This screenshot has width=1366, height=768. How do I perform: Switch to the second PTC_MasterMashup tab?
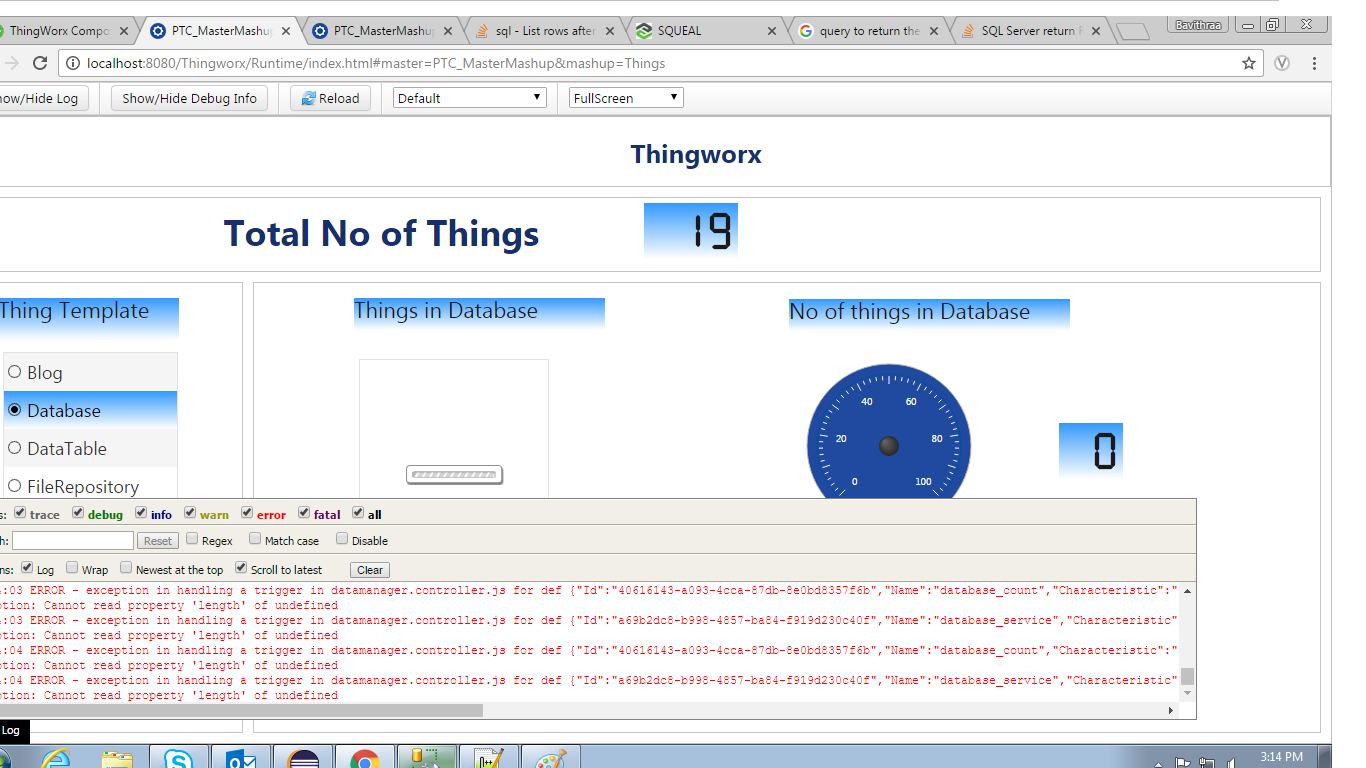coord(383,31)
